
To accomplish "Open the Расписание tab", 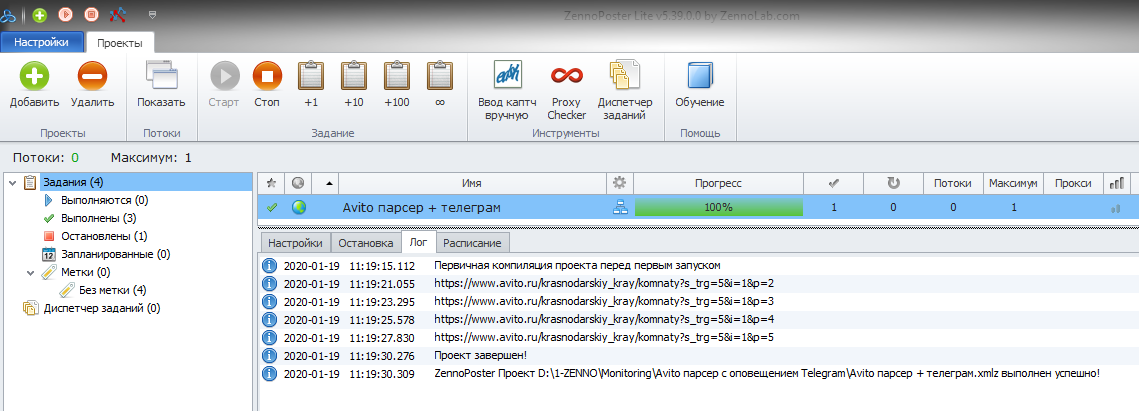I will click(473, 243).
